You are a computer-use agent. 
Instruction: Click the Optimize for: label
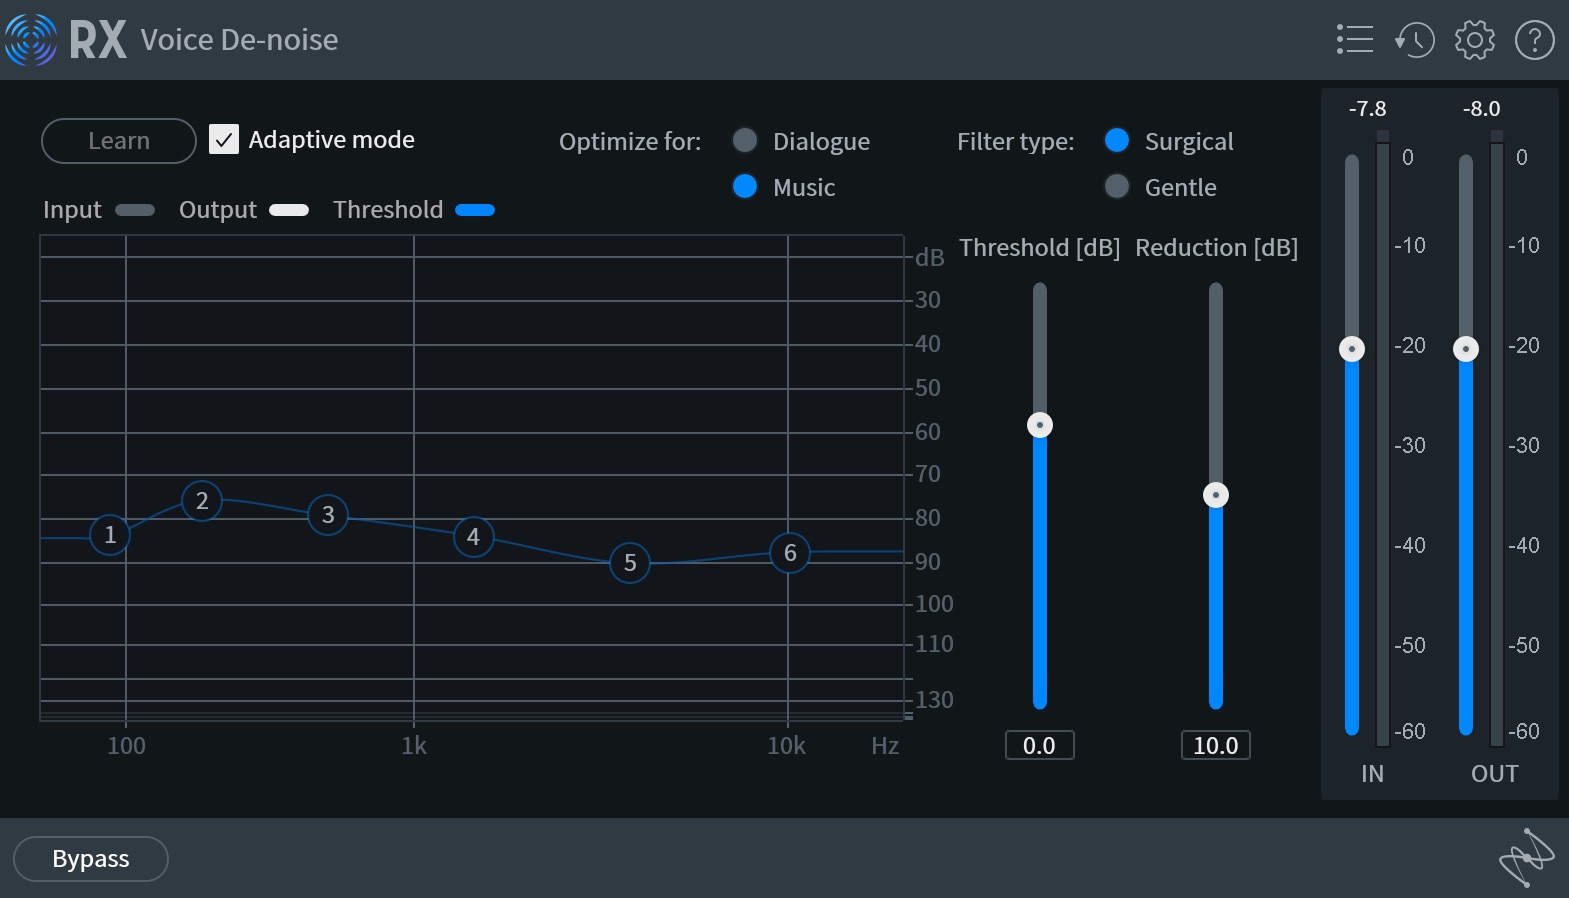point(630,142)
